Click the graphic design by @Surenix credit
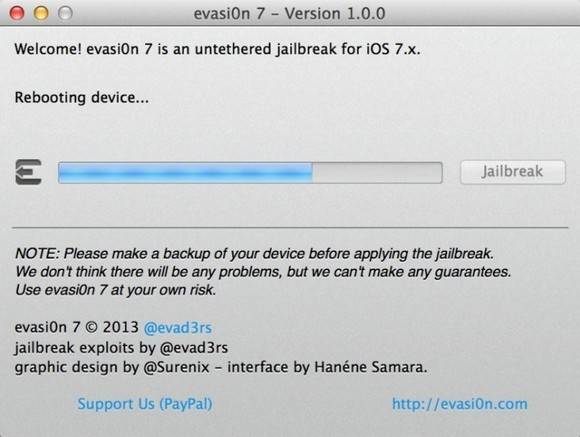 [x=112, y=367]
